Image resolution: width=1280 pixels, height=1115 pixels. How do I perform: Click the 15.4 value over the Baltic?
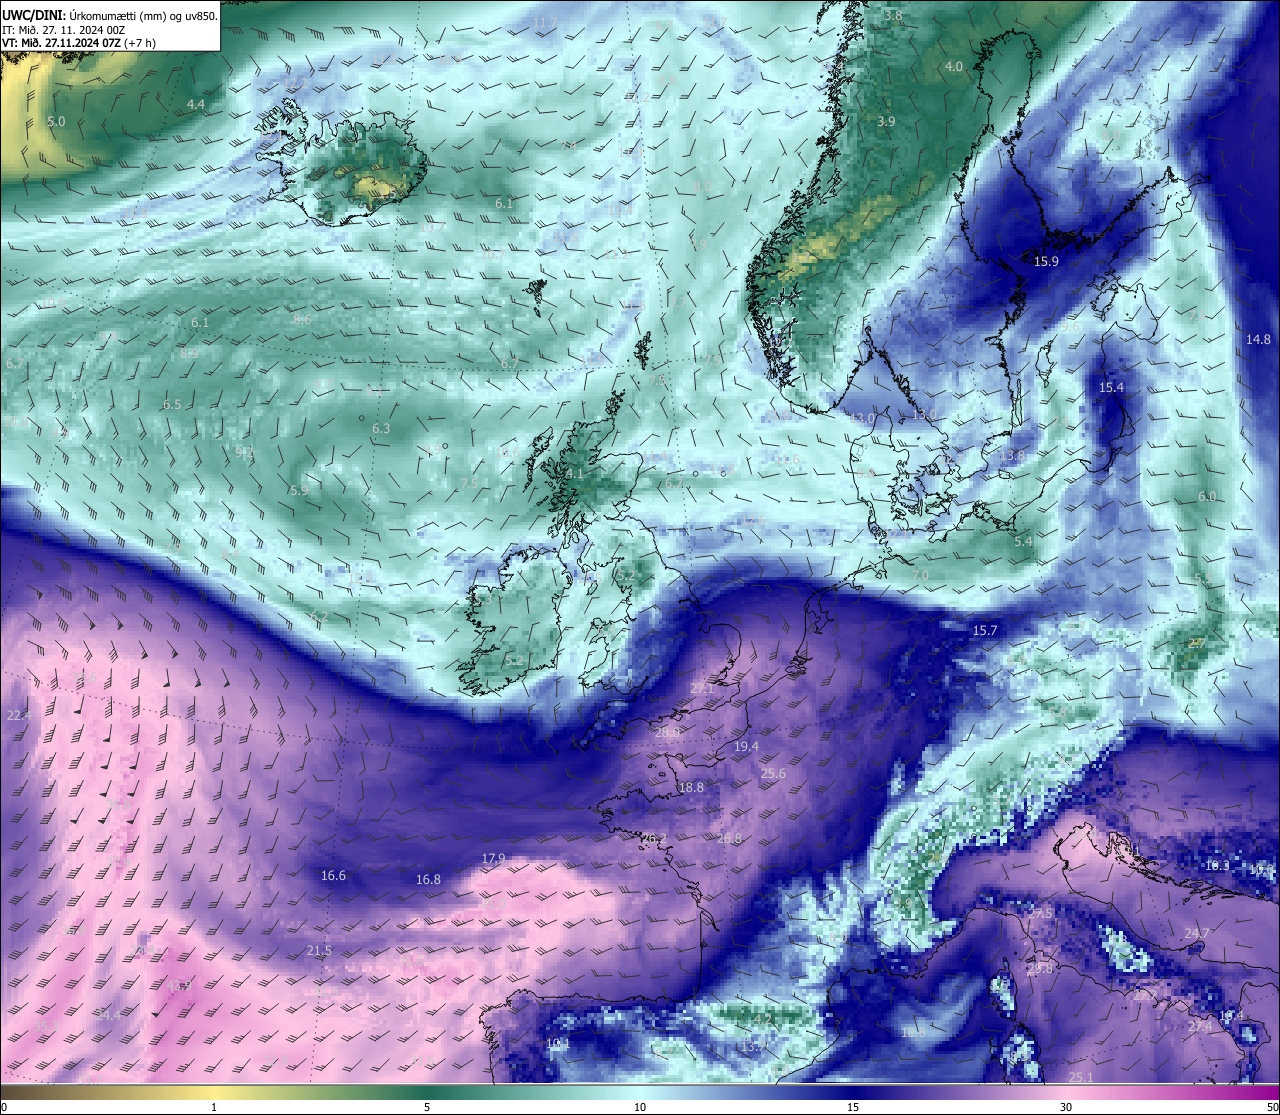tap(1111, 387)
